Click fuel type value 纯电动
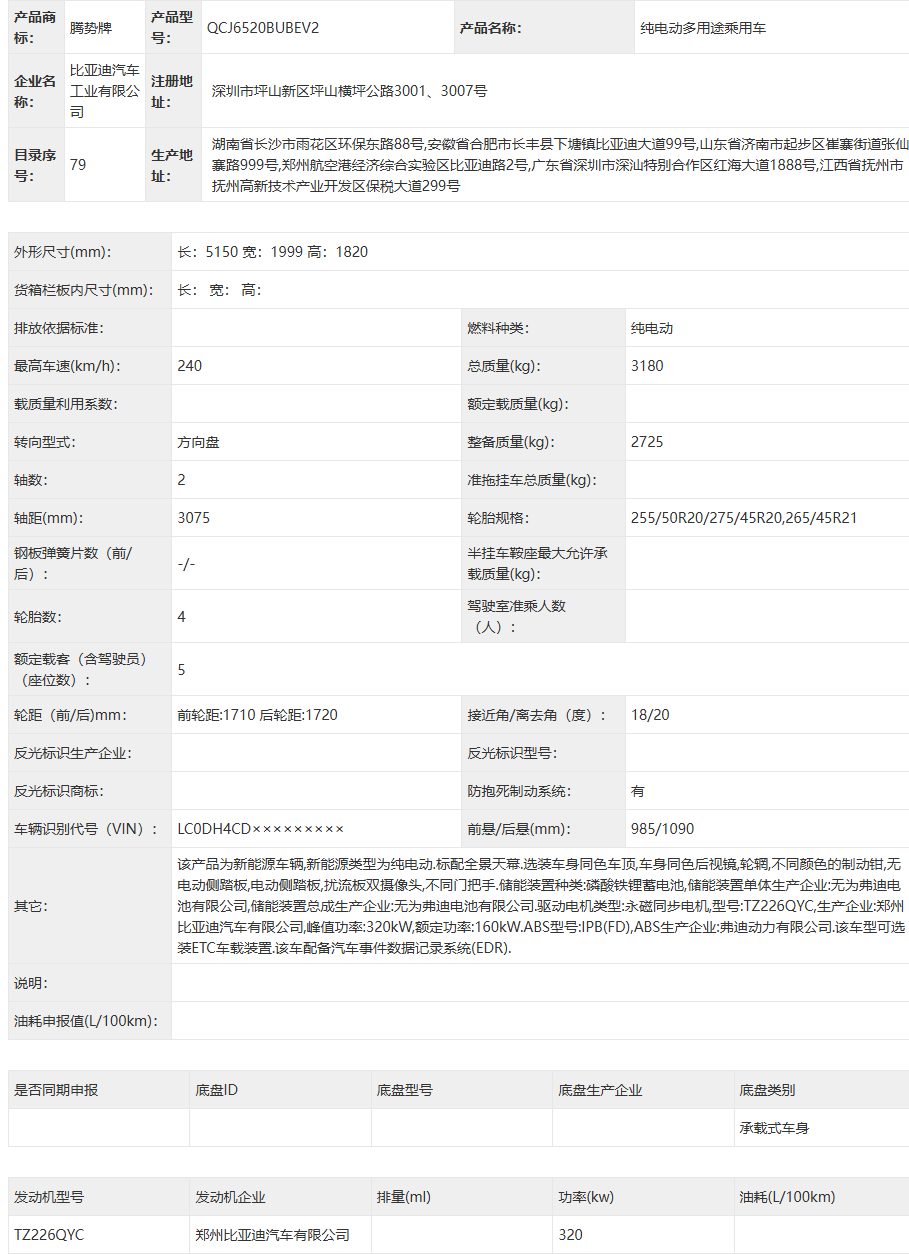Image resolution: width=909 pixels, height=1254 pixels. [x=652, y=328]
